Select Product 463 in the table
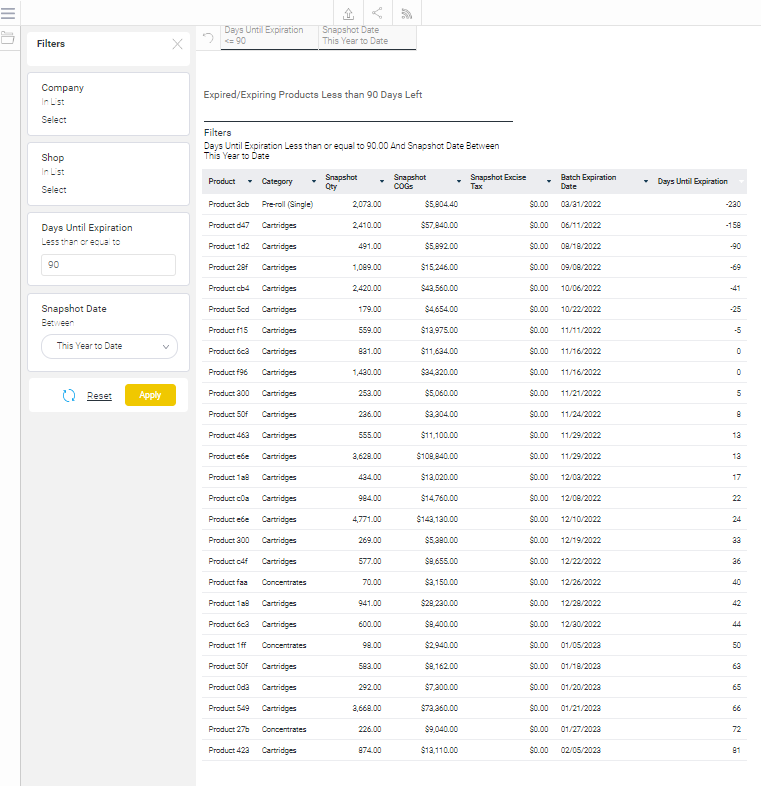Image resolution: width=761 pixels, height=786 pixels. coord(229,436)
